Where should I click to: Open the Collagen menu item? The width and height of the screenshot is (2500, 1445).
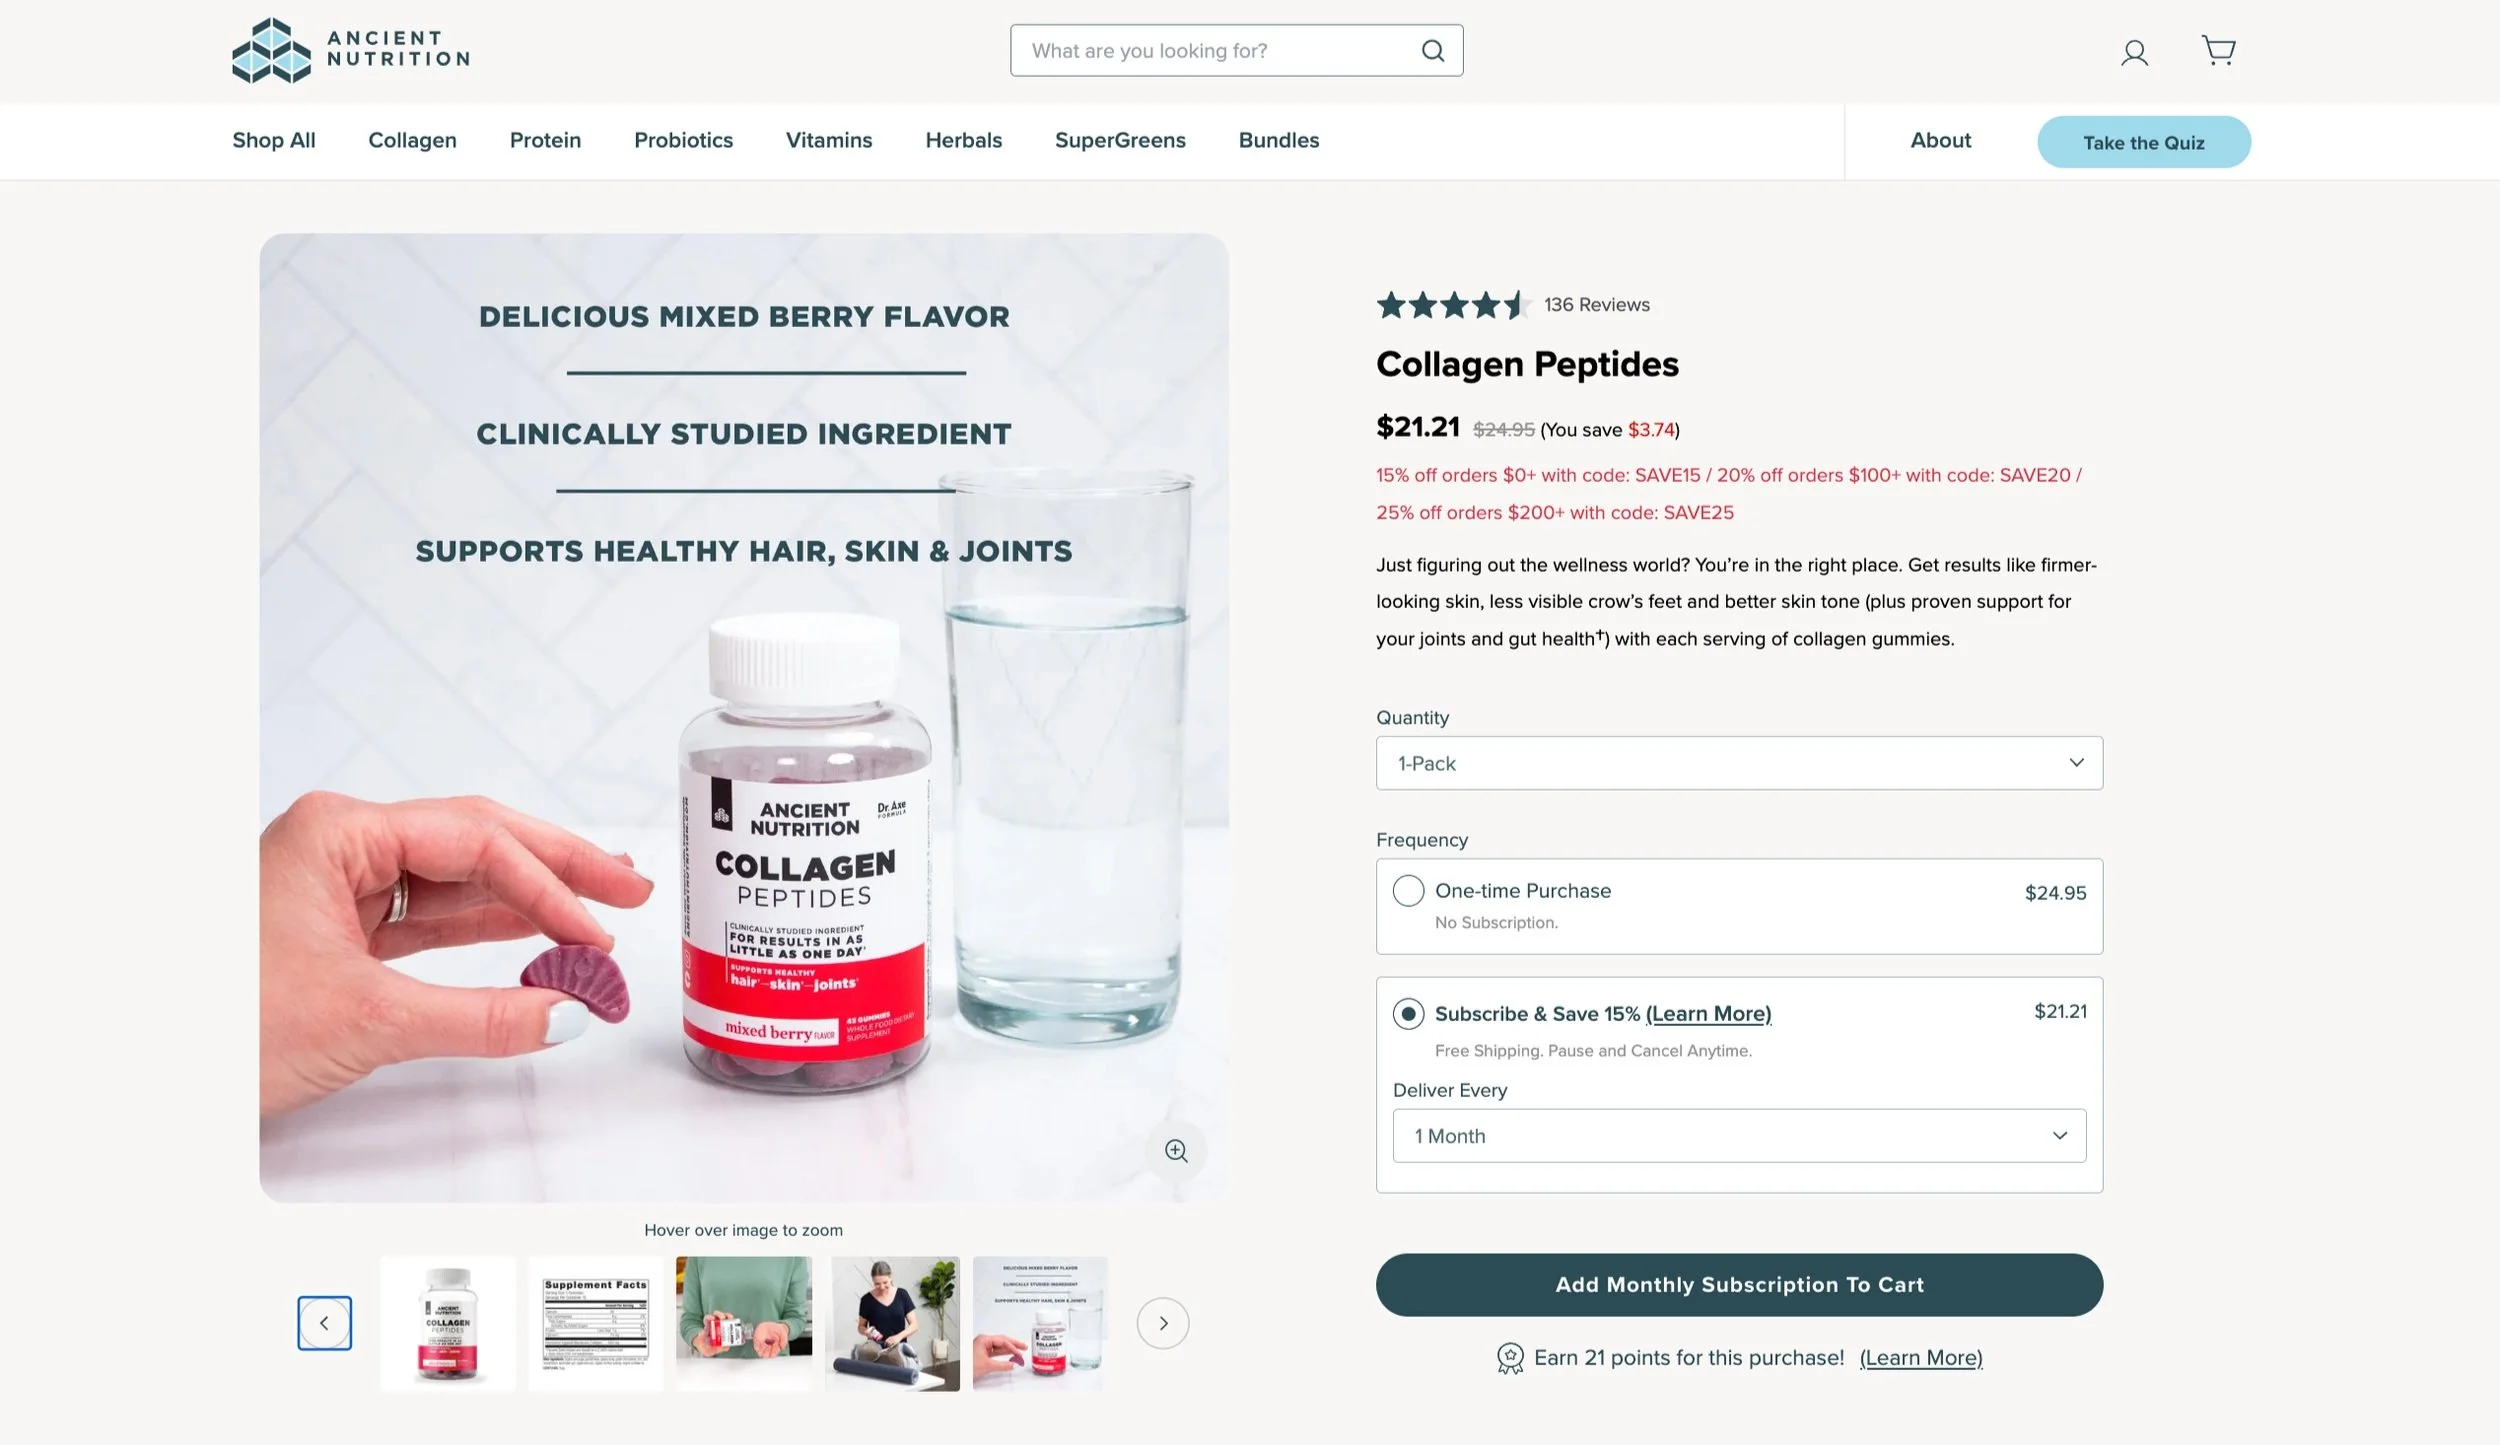click(x=412, y=140)
